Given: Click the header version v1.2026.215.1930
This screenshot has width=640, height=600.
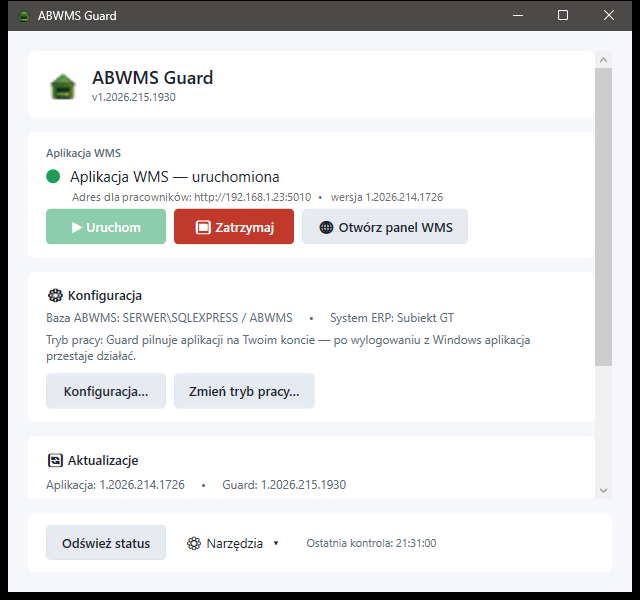Looking at the screenshot, I should (x=134, y=97).
